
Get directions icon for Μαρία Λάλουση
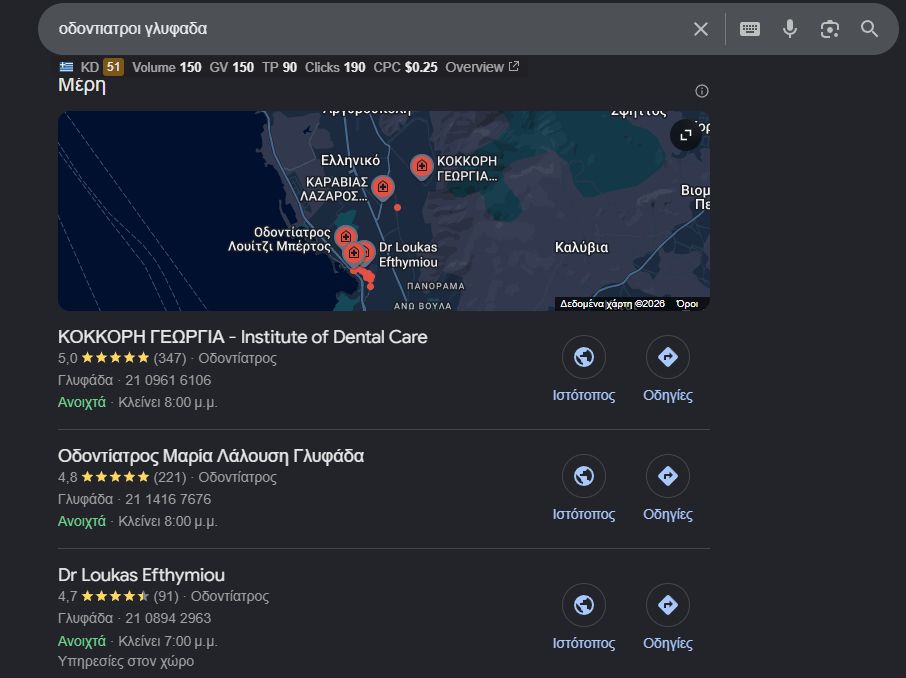pos(667,476)
